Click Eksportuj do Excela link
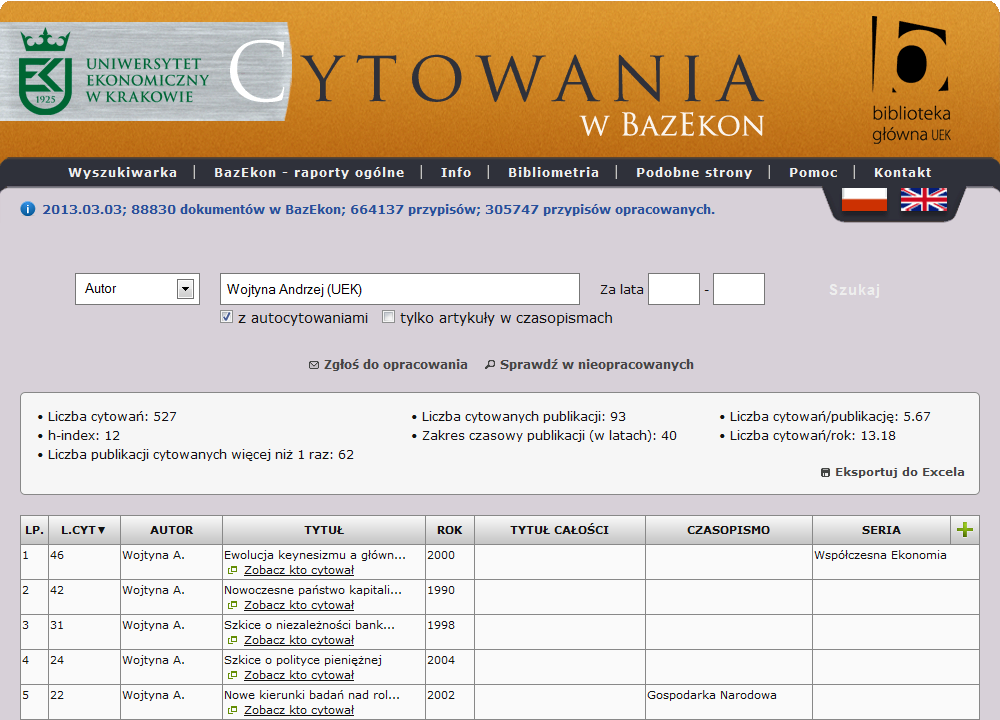This screenshot has width=1000, height=720. (900, 472)
